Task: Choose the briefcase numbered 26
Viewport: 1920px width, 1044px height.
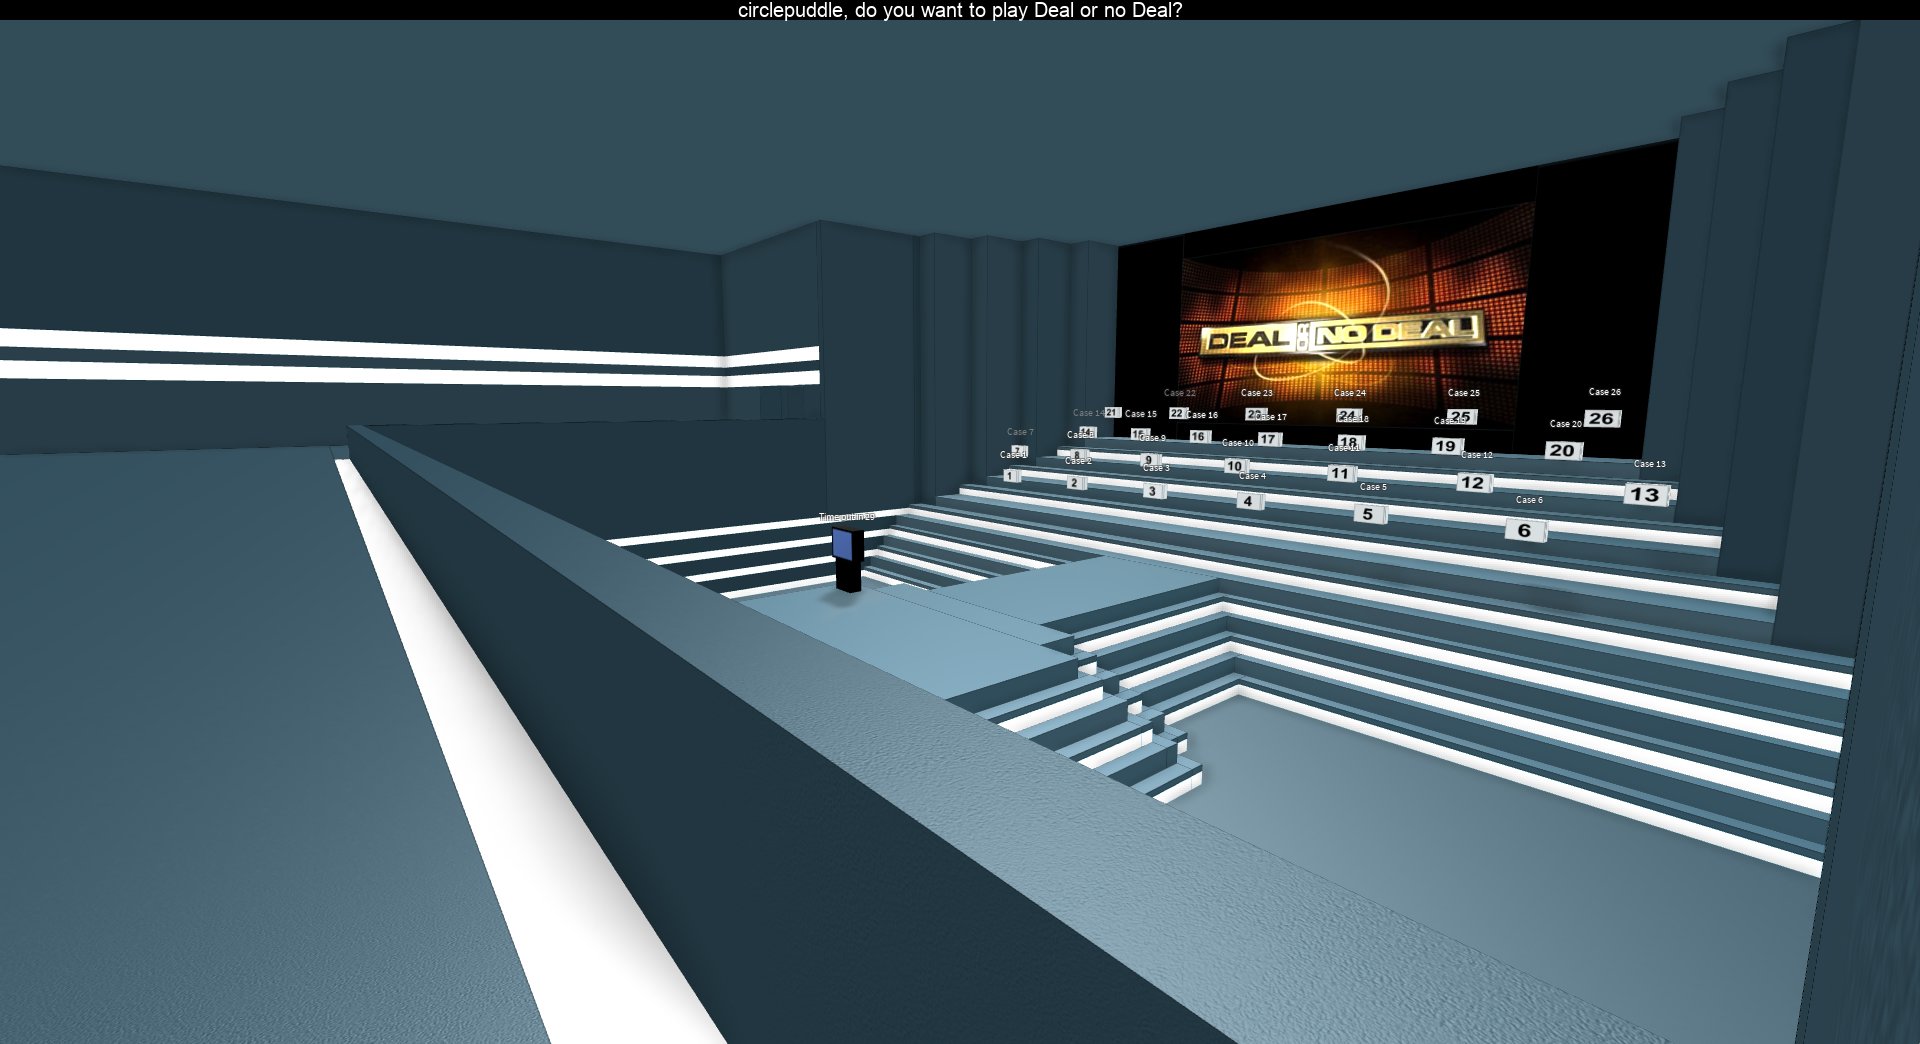Action: (x=1602, y=419)
